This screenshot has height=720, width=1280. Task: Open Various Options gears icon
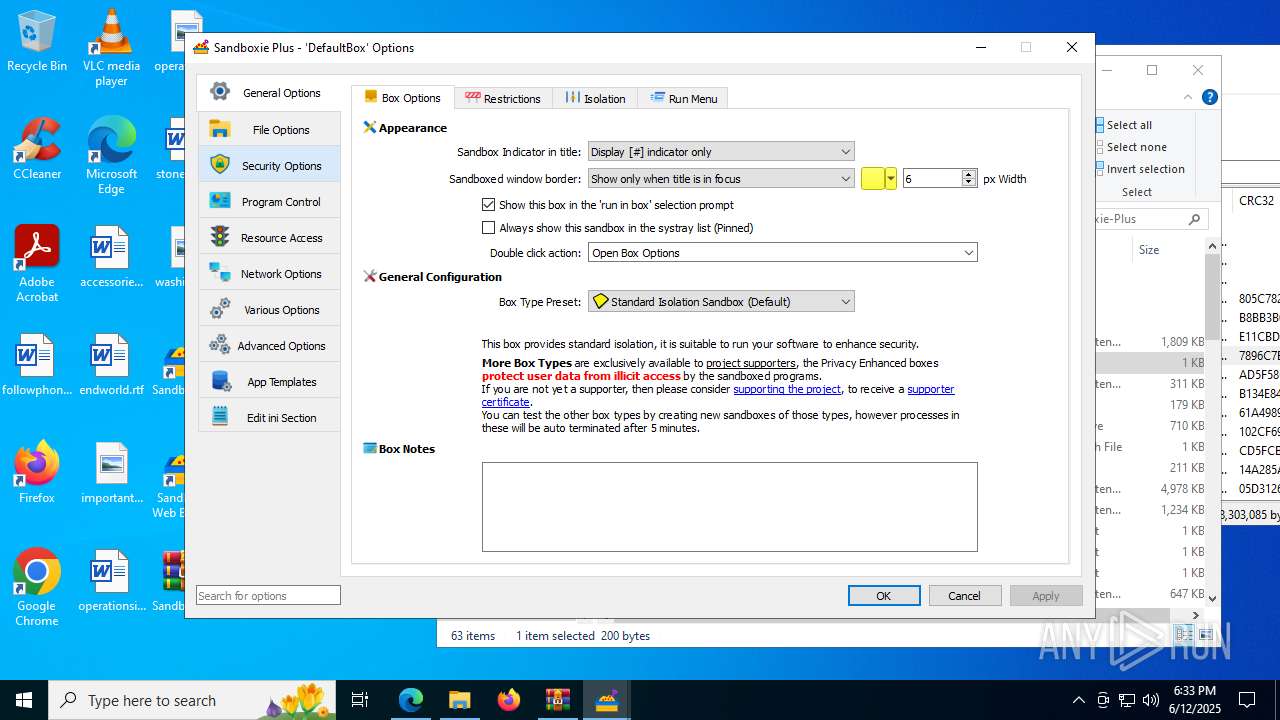click(x=220, y=309)
